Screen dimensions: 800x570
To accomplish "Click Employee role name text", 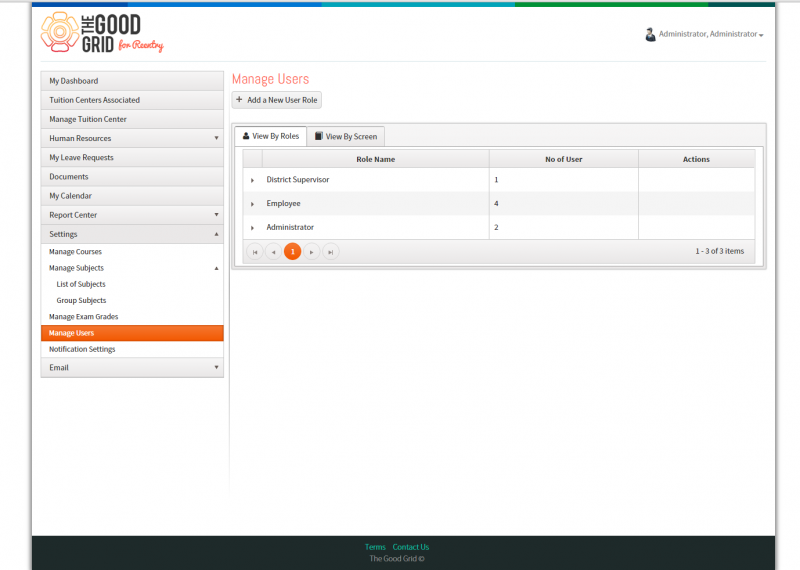I will pyautogui.click(x=283, y=203).
